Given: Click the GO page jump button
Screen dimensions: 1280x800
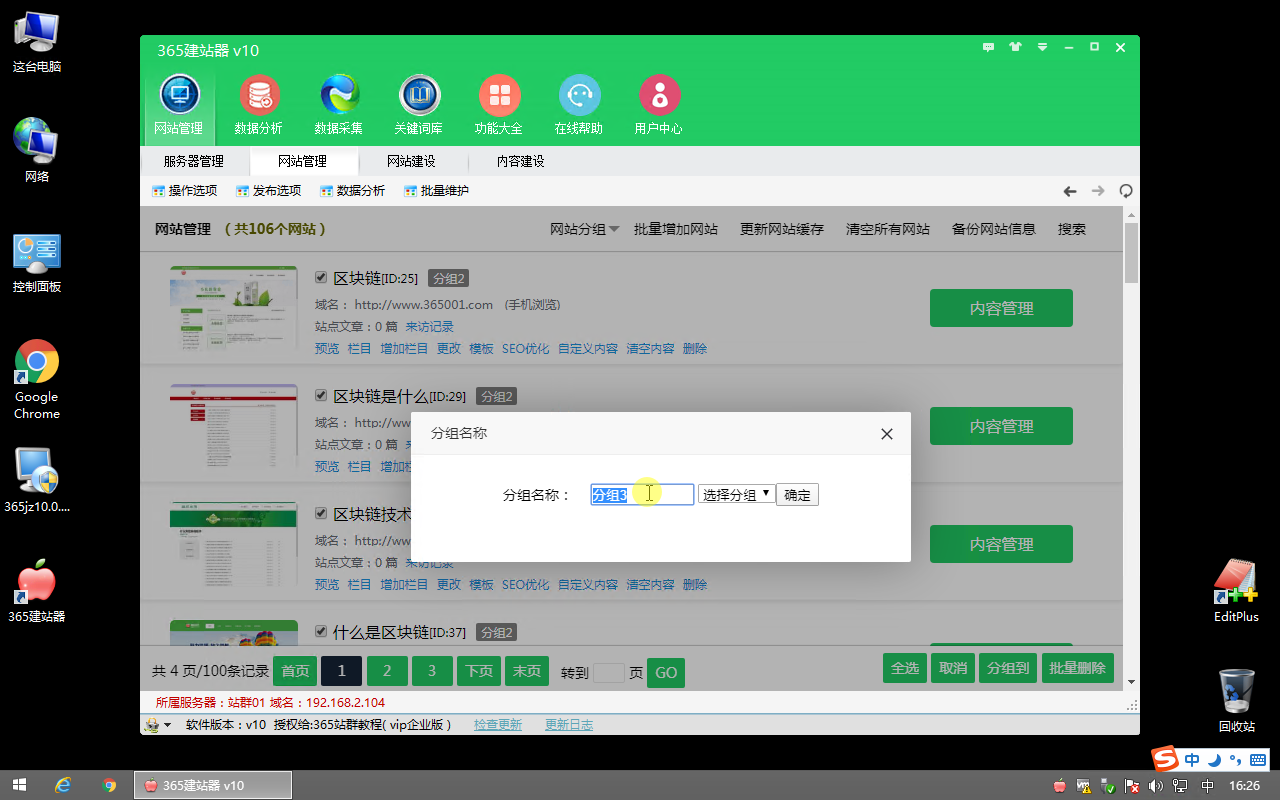Looking at the screenshot, I should pyautogui.click(x=666, y=672).
